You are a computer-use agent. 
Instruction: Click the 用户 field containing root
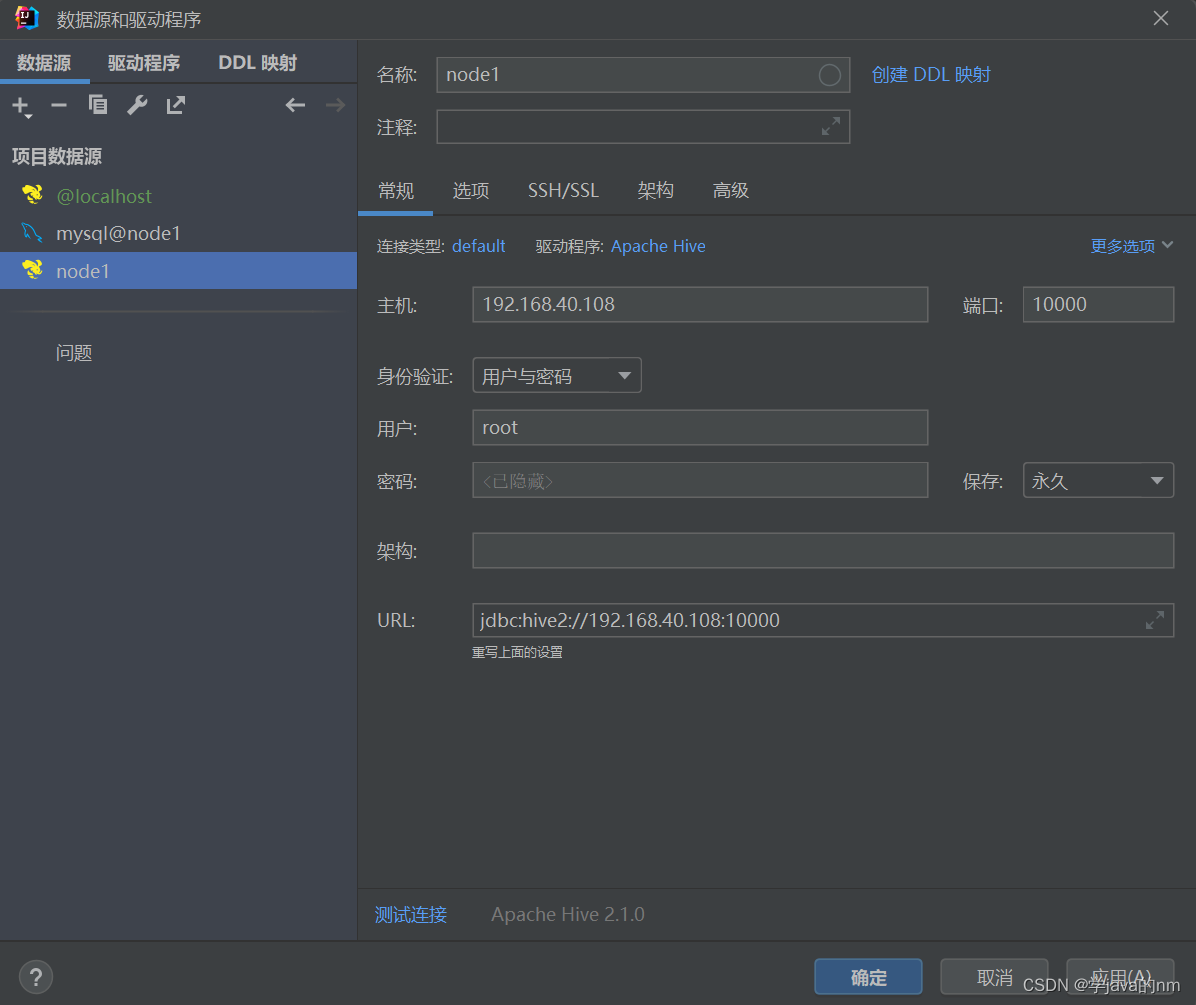[x=699, y=428]
